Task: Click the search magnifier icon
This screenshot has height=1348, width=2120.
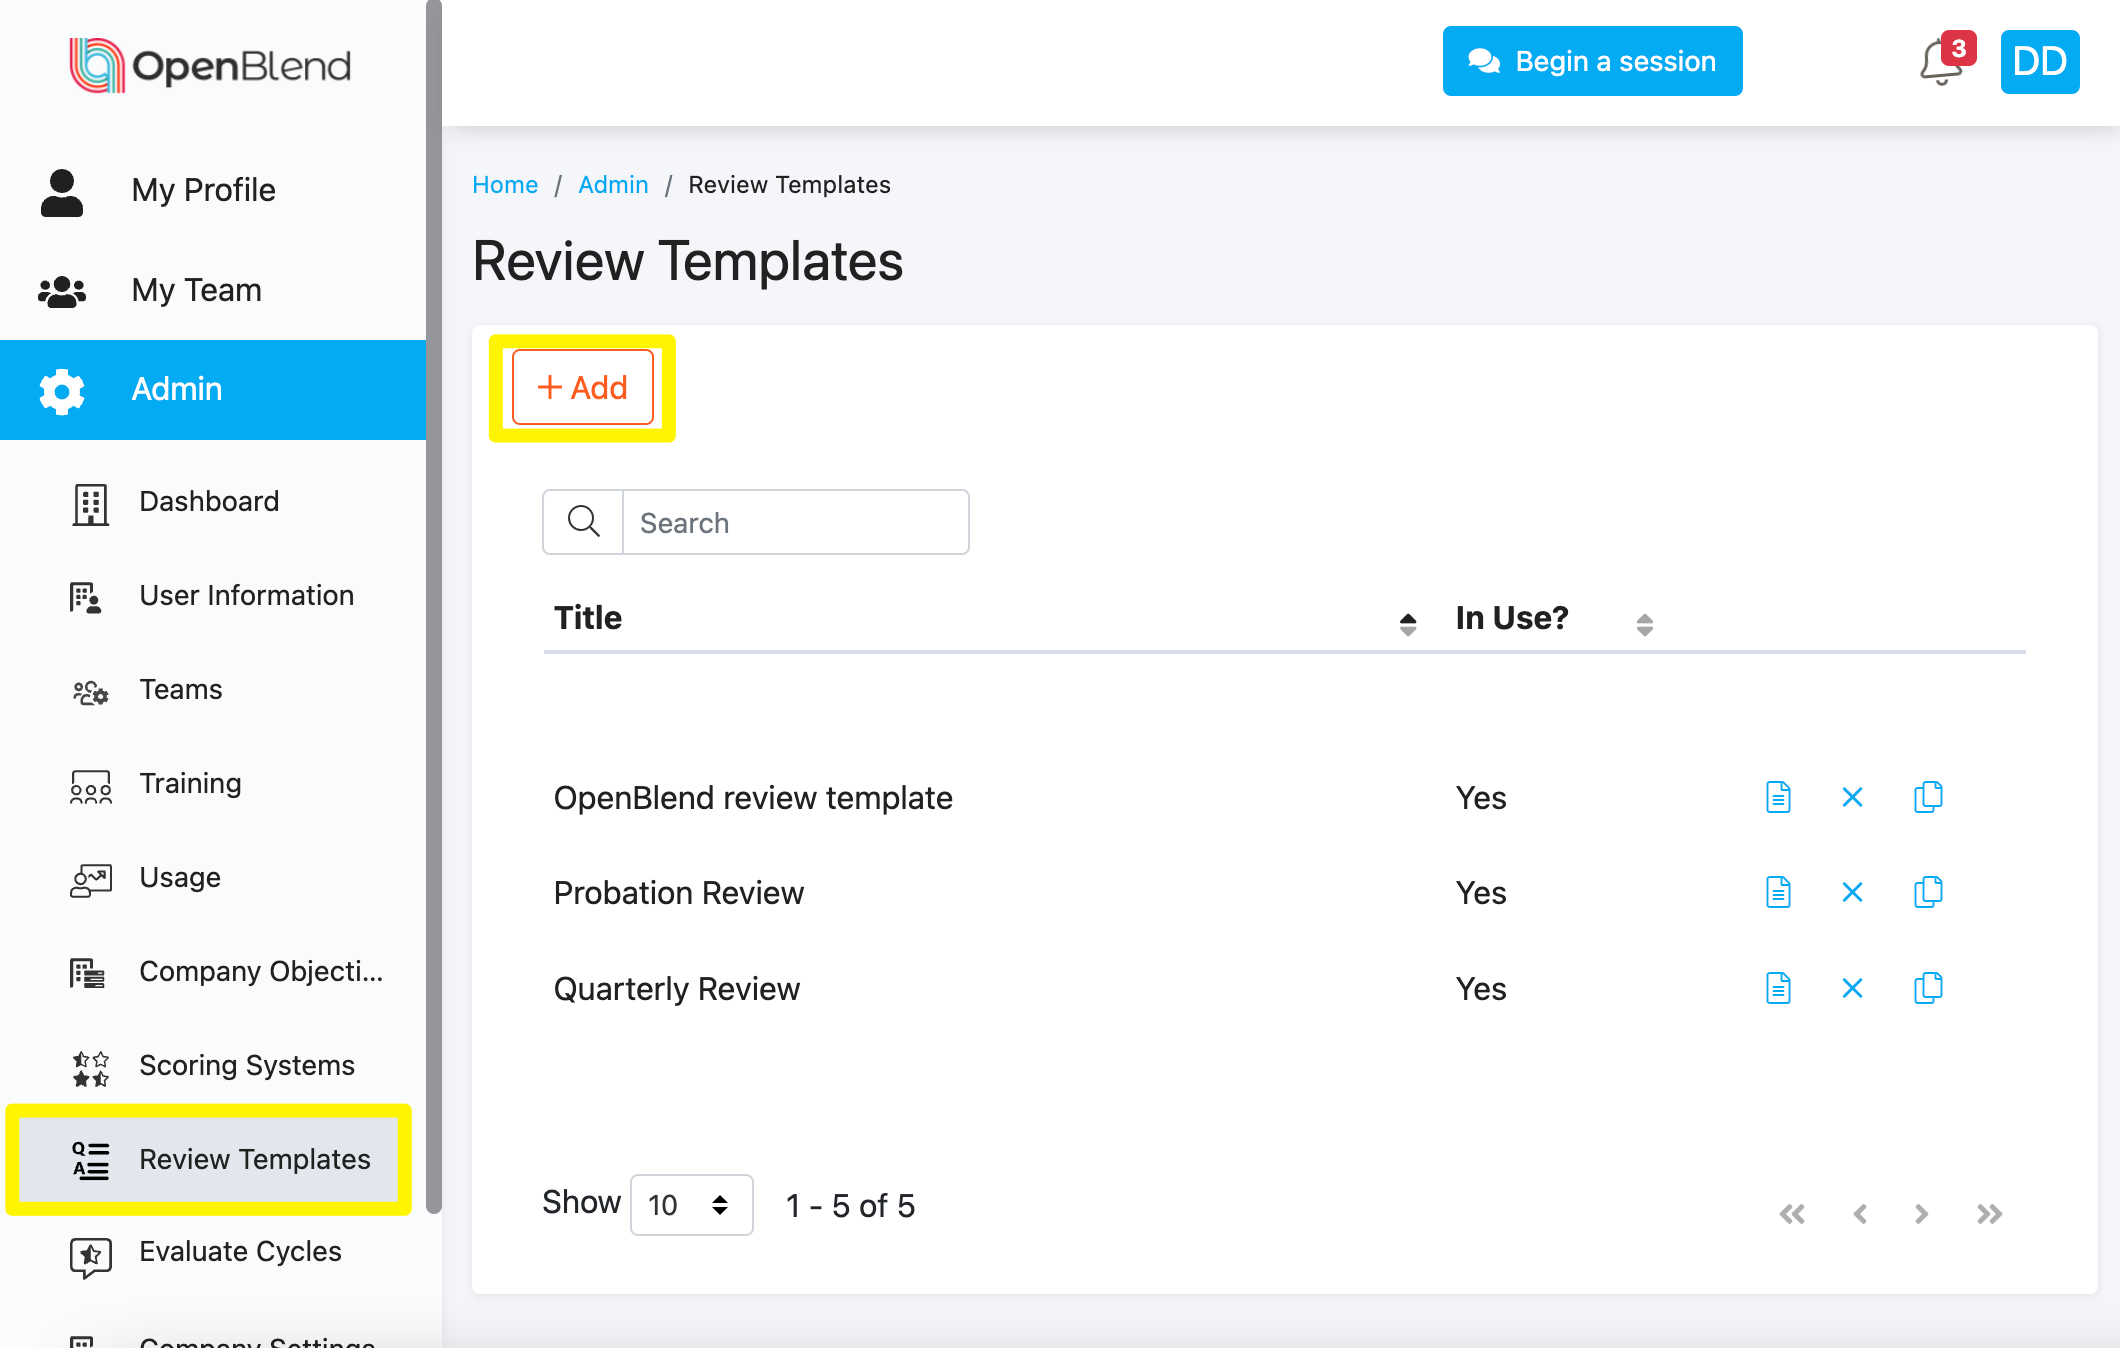Action: coord(583,522)
